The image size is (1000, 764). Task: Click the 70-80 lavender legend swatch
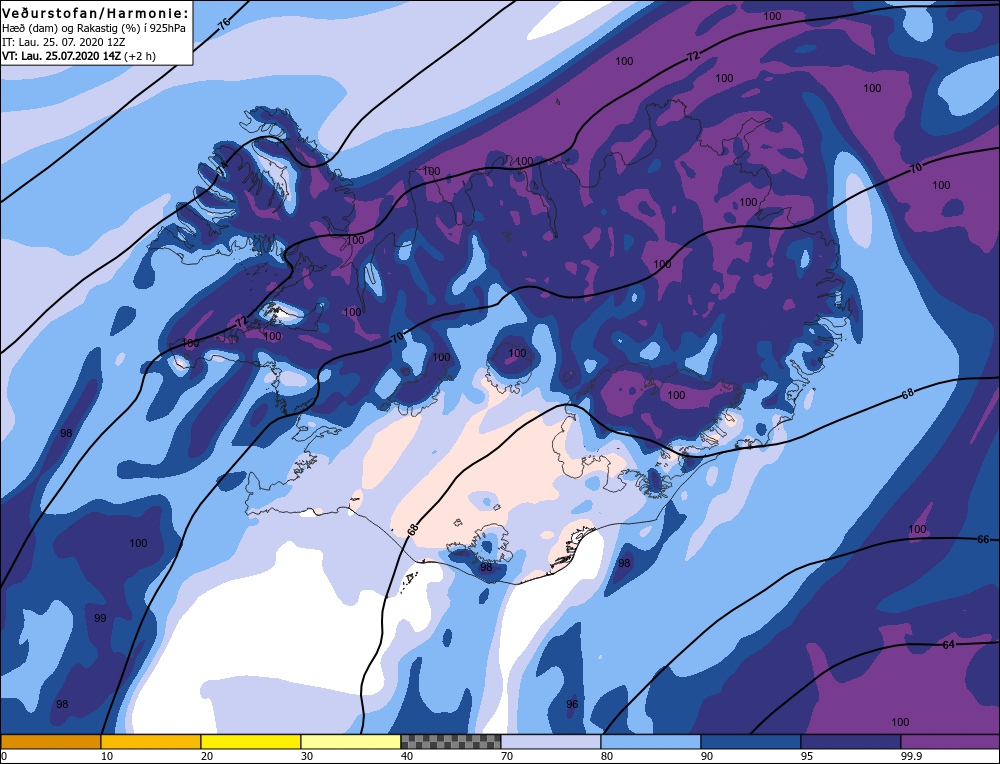click(x=551, y=742)
